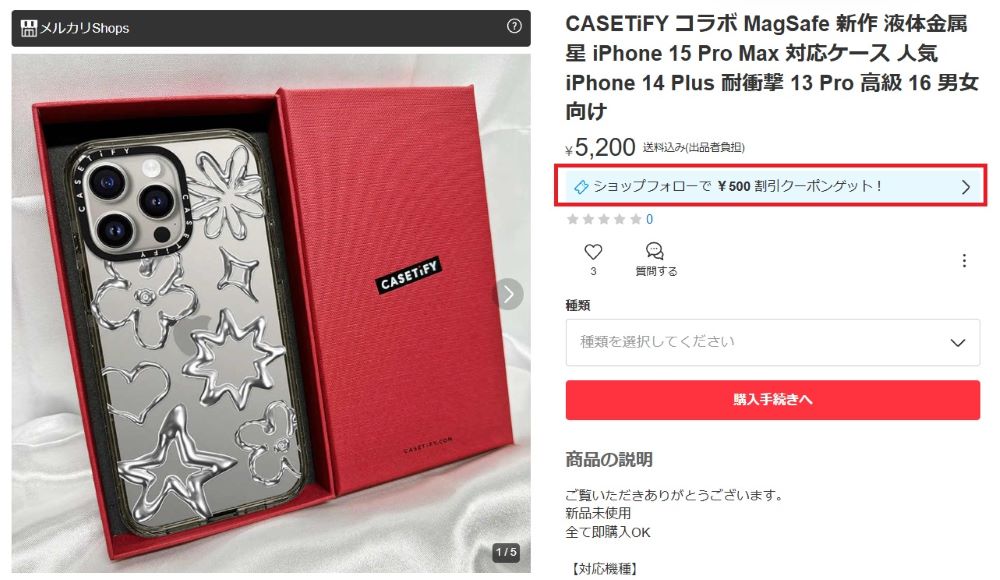Viewport: 1000px width, 580px height.
Task: Click the メルカリShops store icon
Action: pyautogui.click(x=29, y=28)
